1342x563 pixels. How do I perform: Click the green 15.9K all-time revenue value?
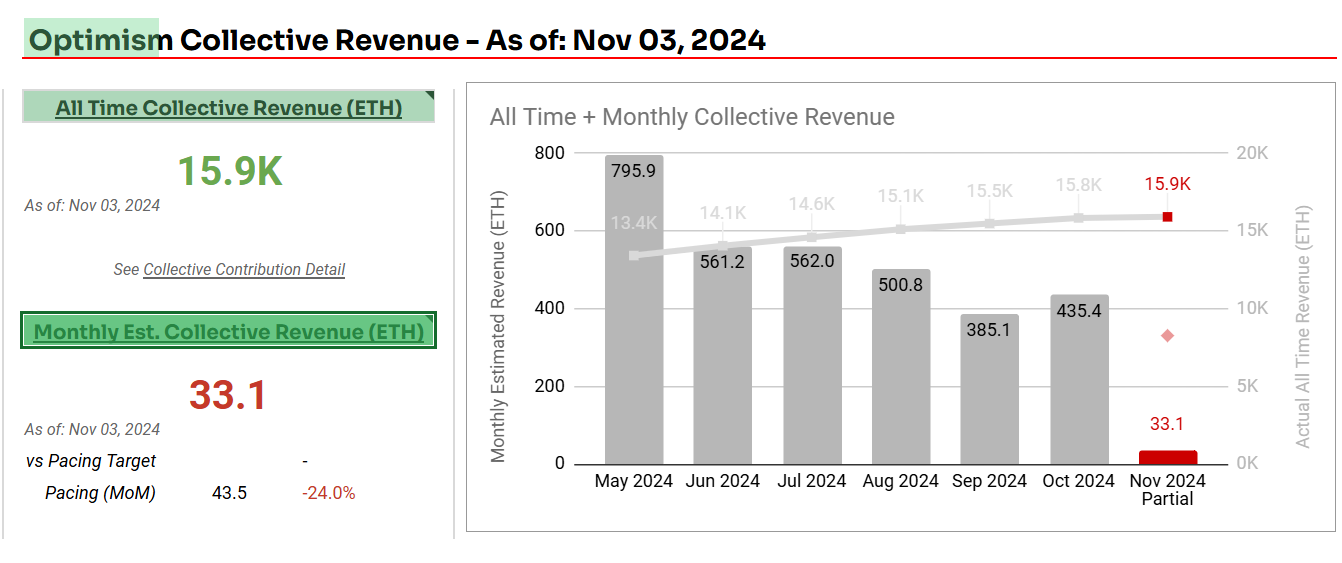(230, 171)
